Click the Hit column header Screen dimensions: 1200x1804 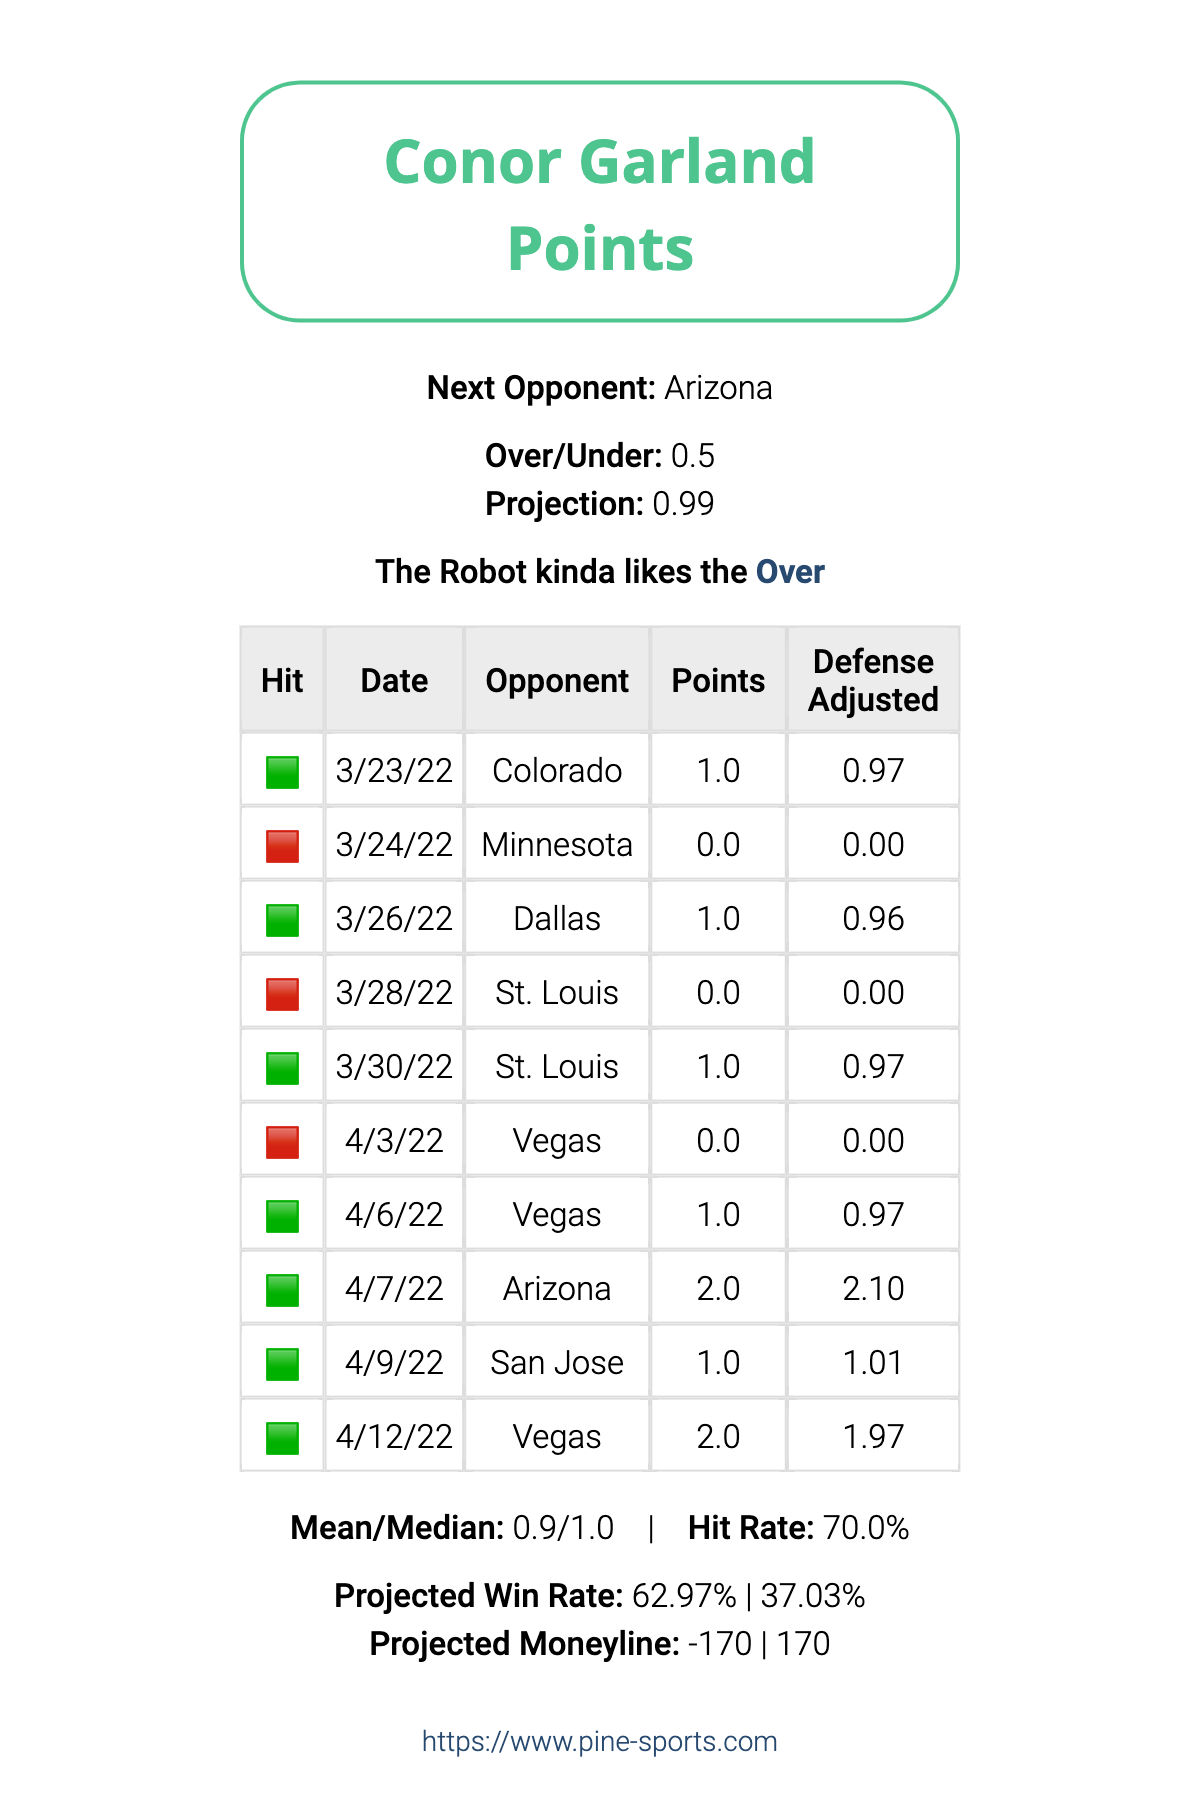(x=282, y=680)
